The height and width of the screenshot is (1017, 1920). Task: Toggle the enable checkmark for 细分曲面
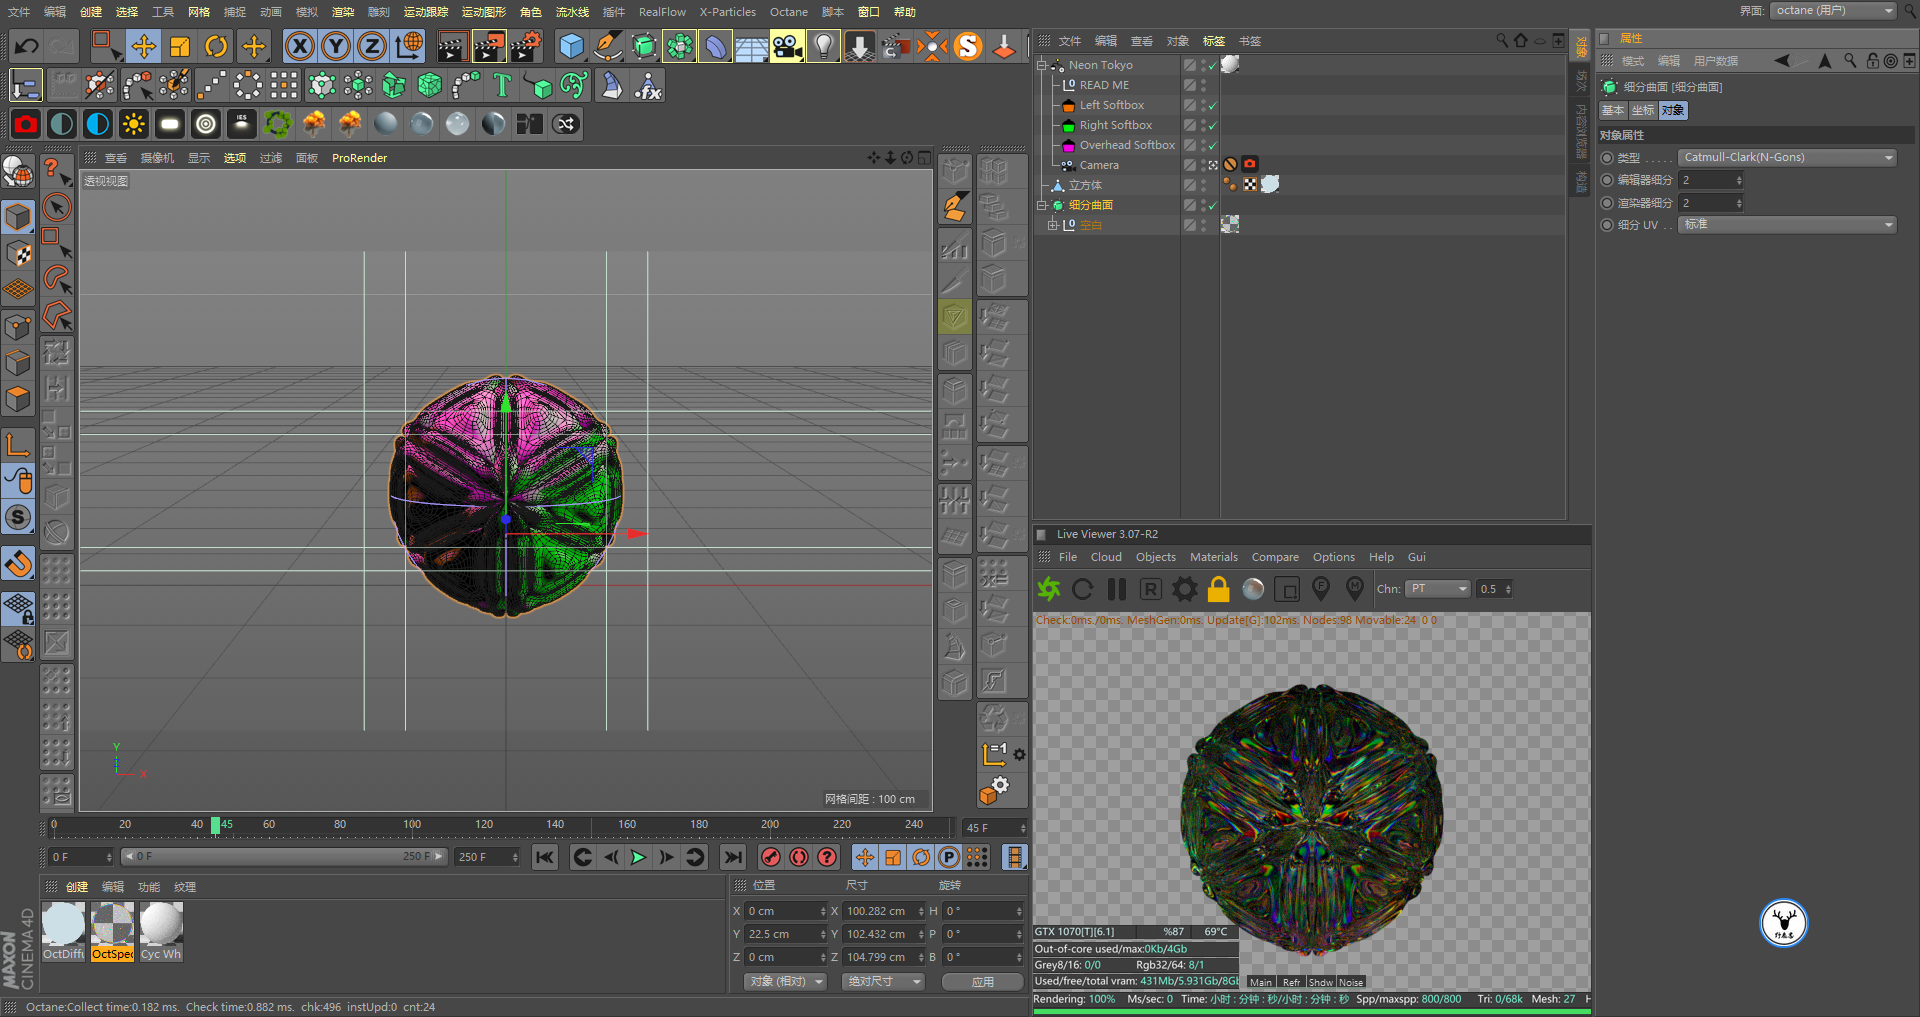click(1213, 205)
